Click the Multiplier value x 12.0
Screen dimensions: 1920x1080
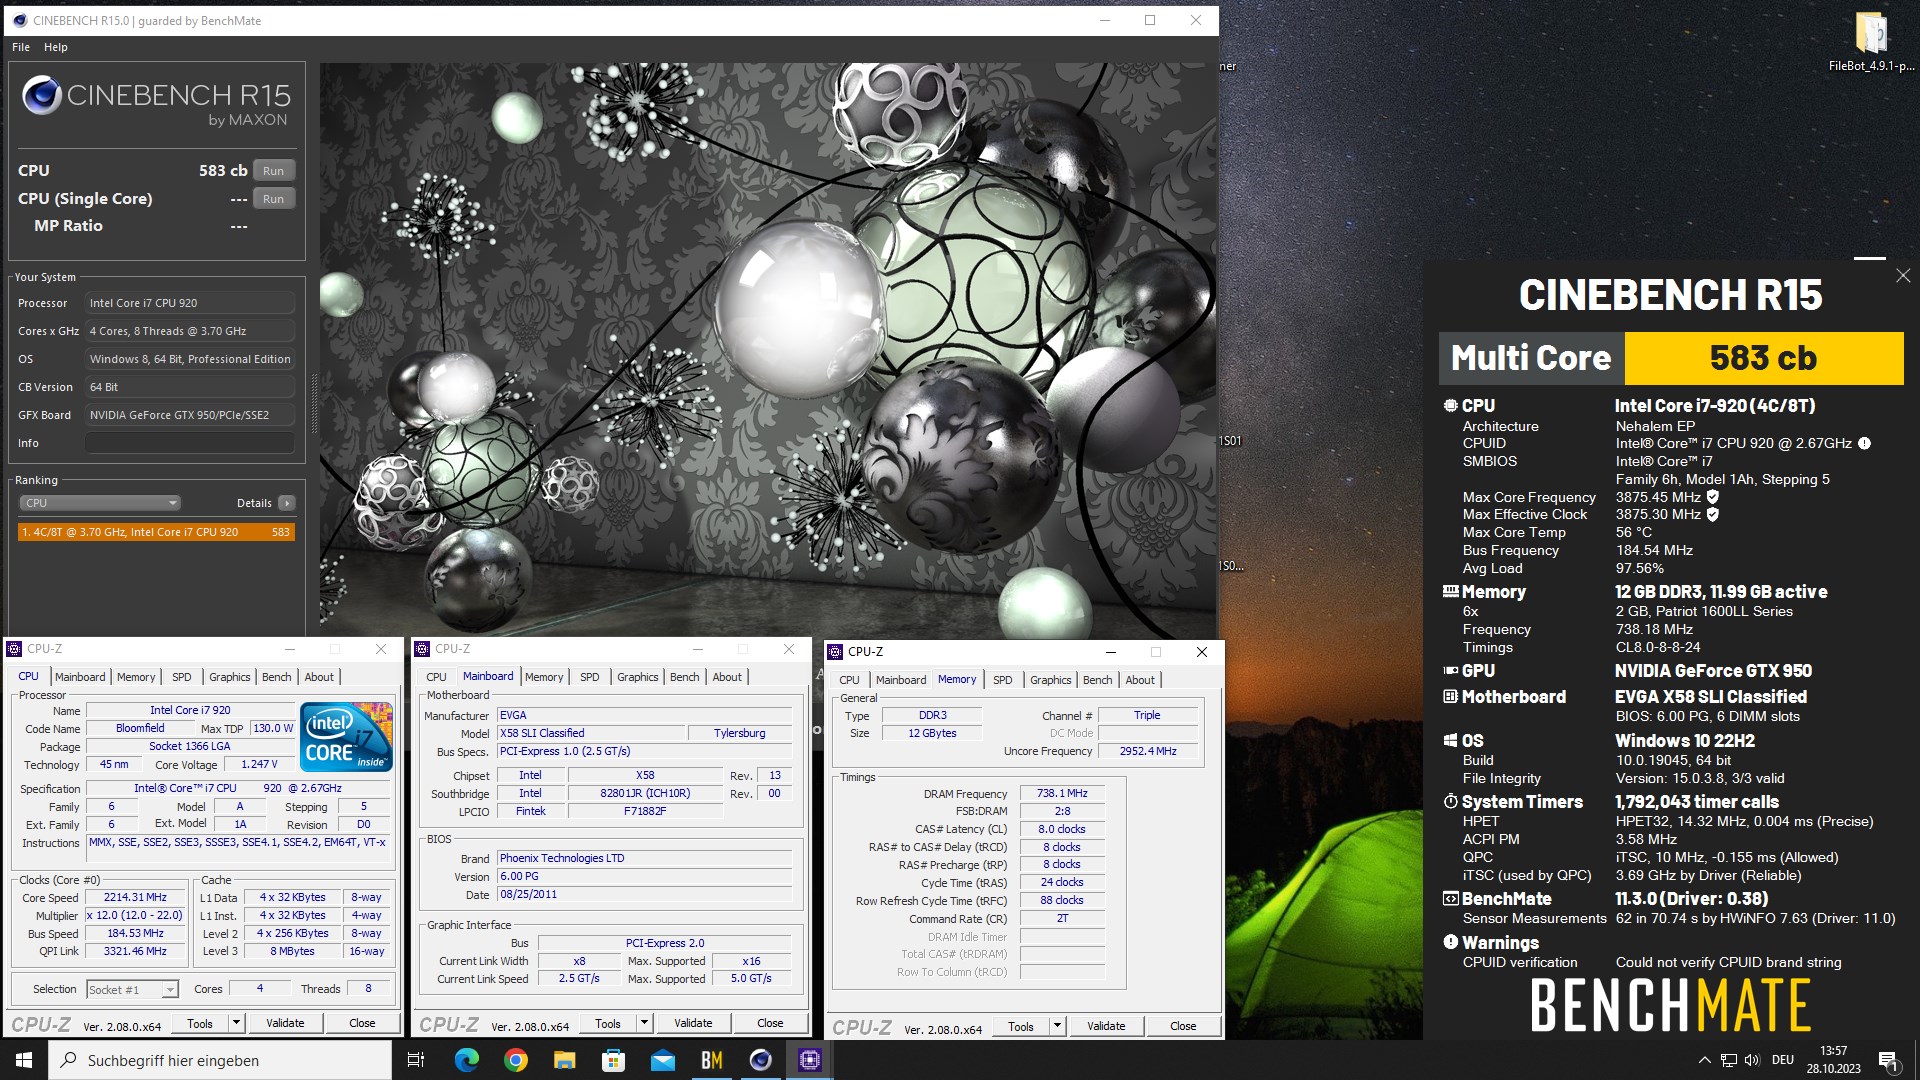[135, 915]
